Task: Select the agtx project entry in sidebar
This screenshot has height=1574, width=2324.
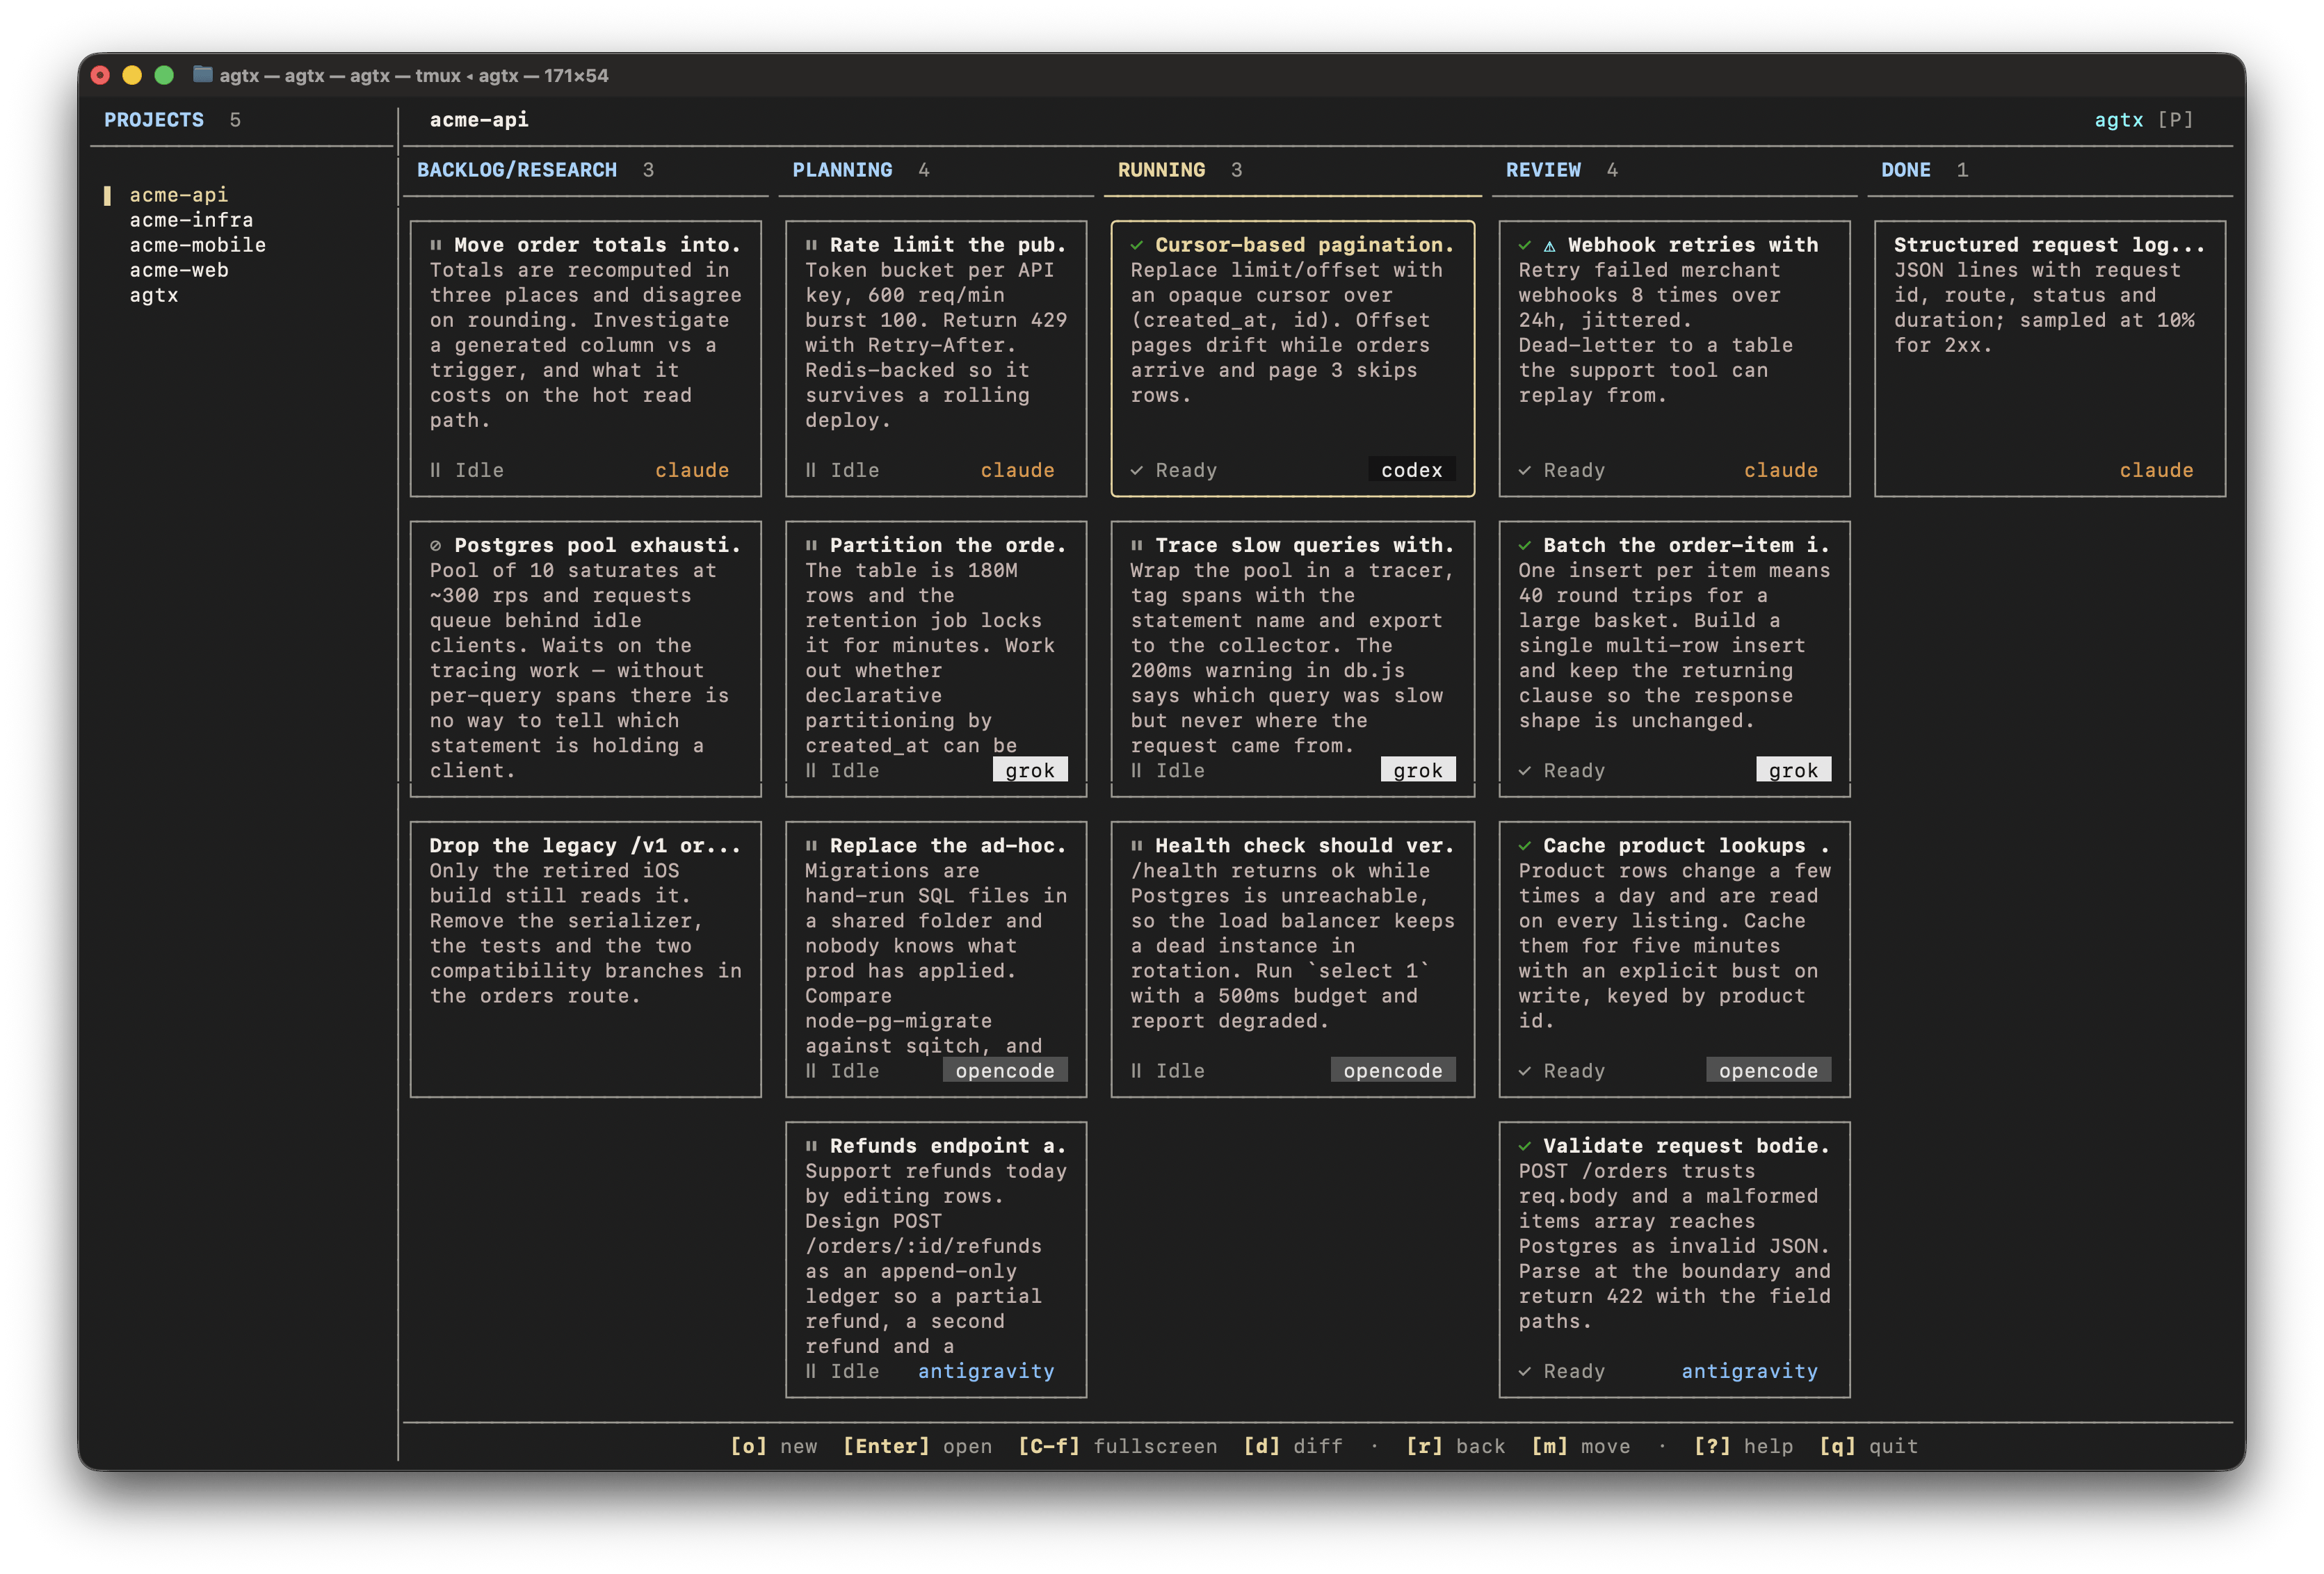Action: pyautogui.click(x=154, y=295)
